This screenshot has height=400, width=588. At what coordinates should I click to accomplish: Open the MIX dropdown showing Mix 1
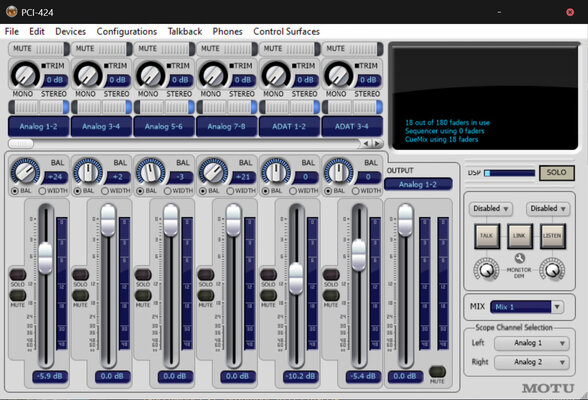527,307
